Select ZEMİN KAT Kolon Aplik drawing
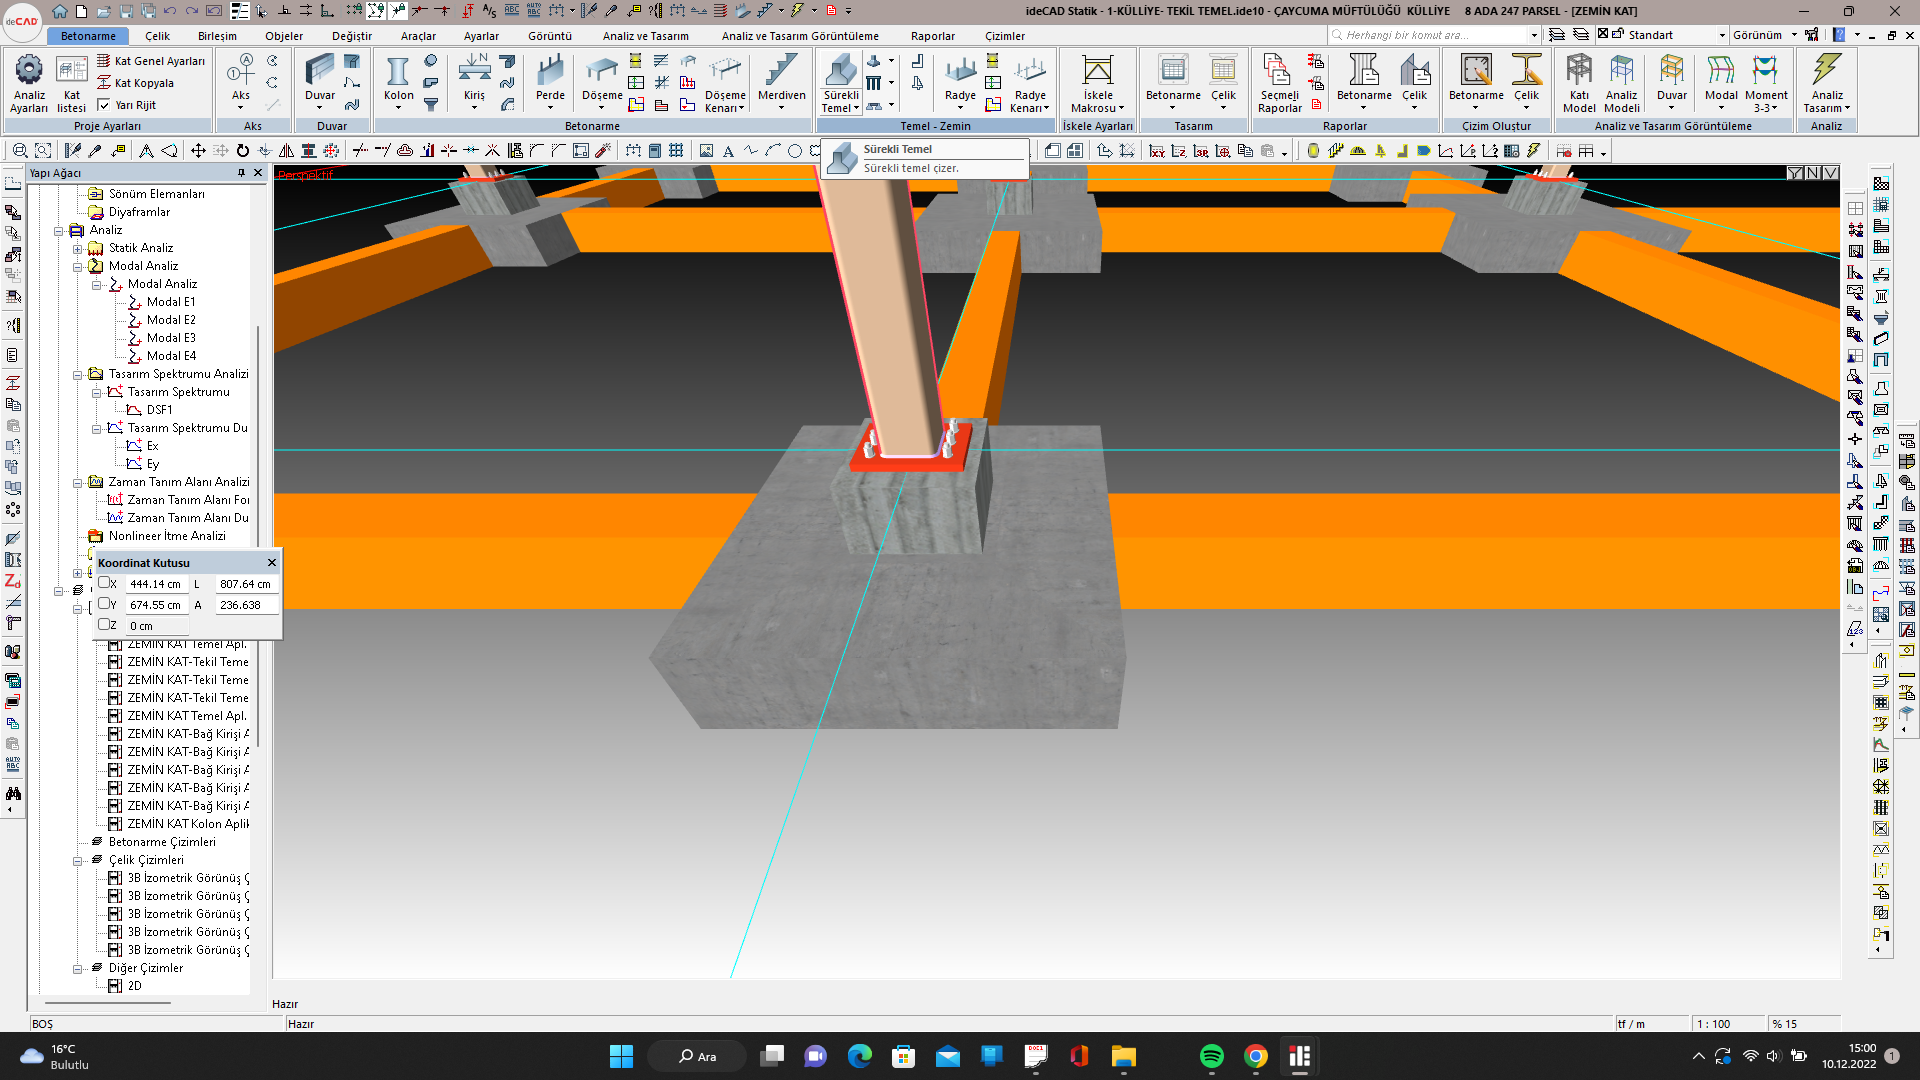1920x1080 pixels. click(188, 824)
